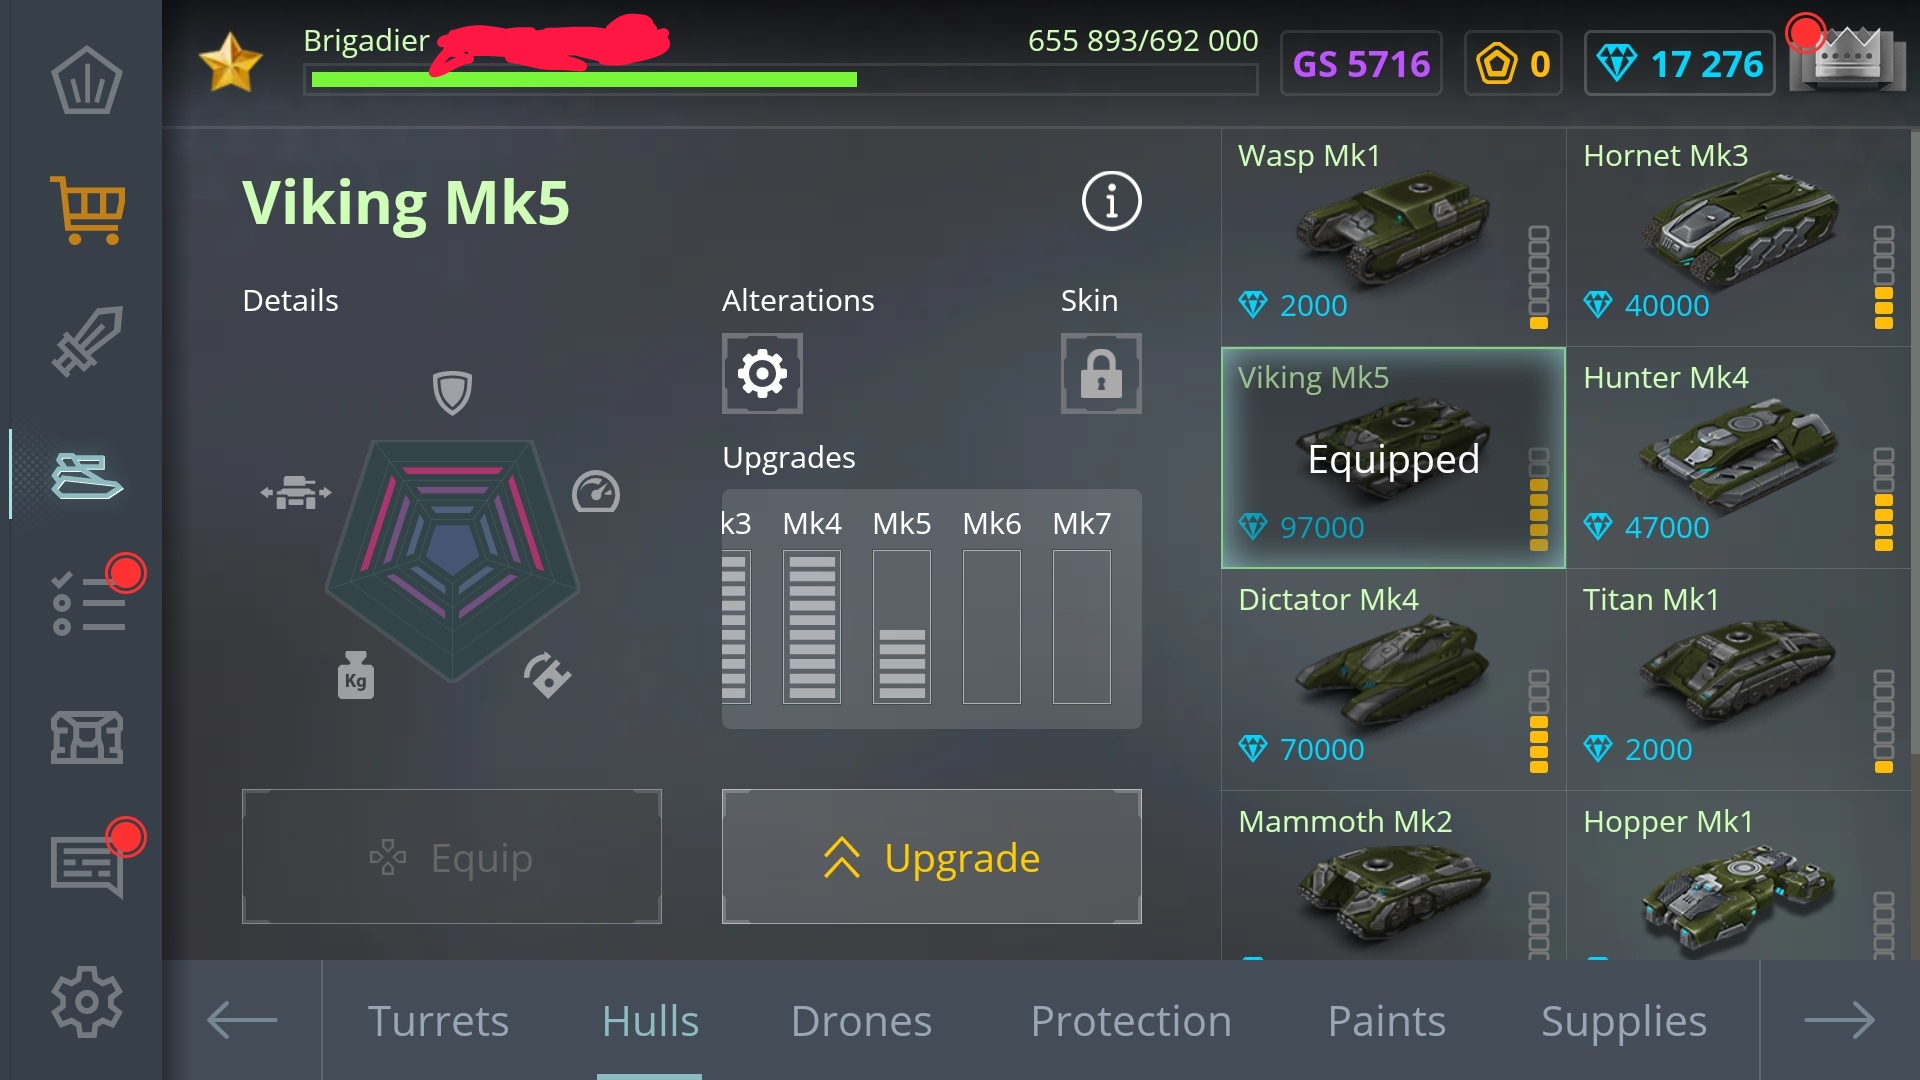The width and height of the screenshot is (1920, 1080).
Task: Click the Mk5 upgrade progress bar
Action: [x=902, y=627]
